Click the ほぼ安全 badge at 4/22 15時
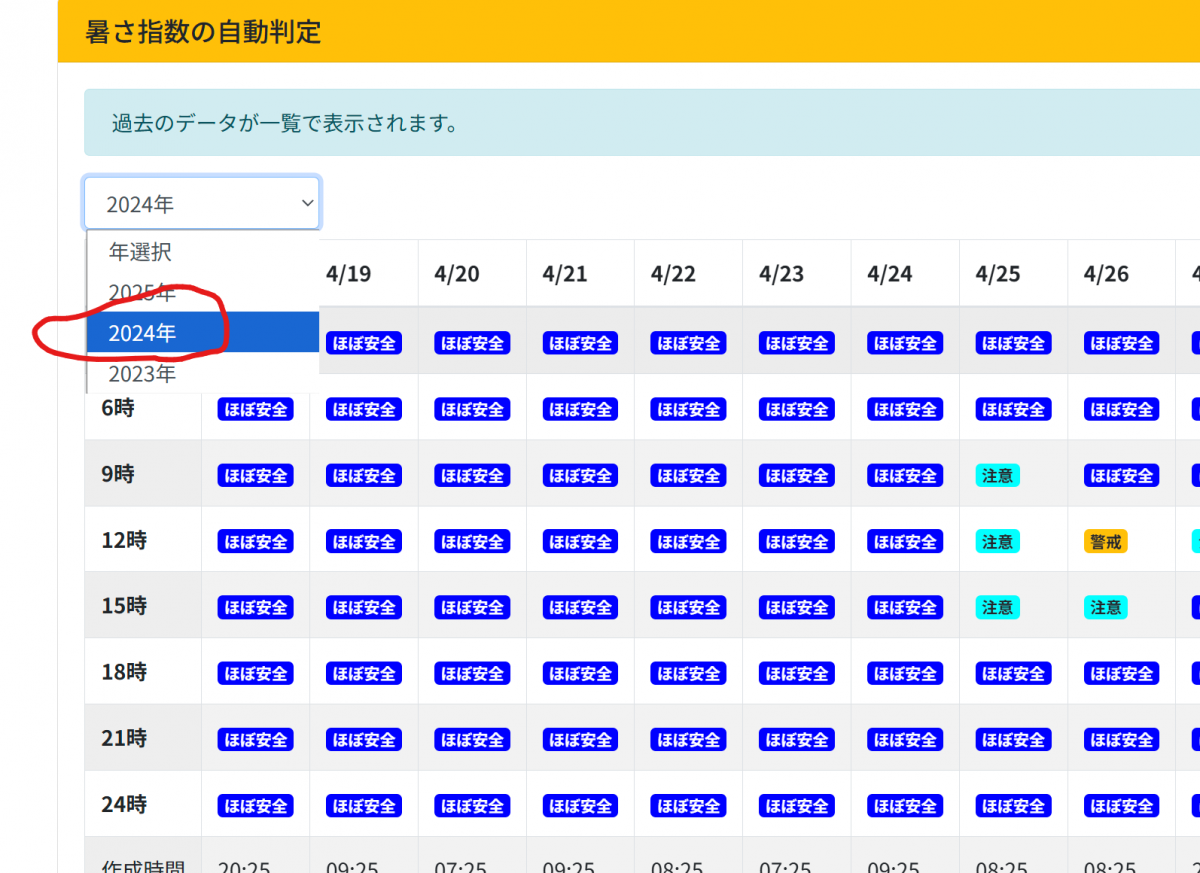This screenshot has height=873, width=1200. pyautogui.click(x=688, y=607)
